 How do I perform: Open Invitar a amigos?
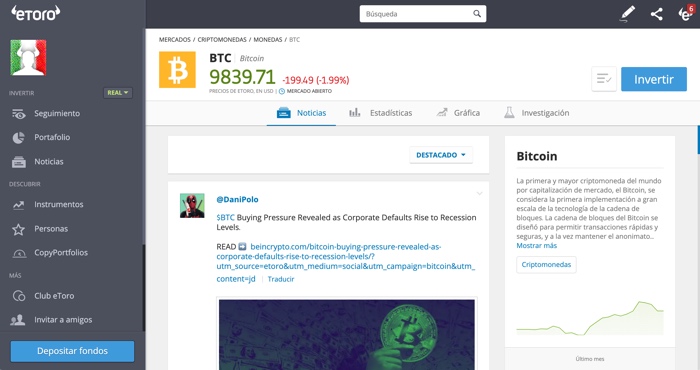(63, 320)
